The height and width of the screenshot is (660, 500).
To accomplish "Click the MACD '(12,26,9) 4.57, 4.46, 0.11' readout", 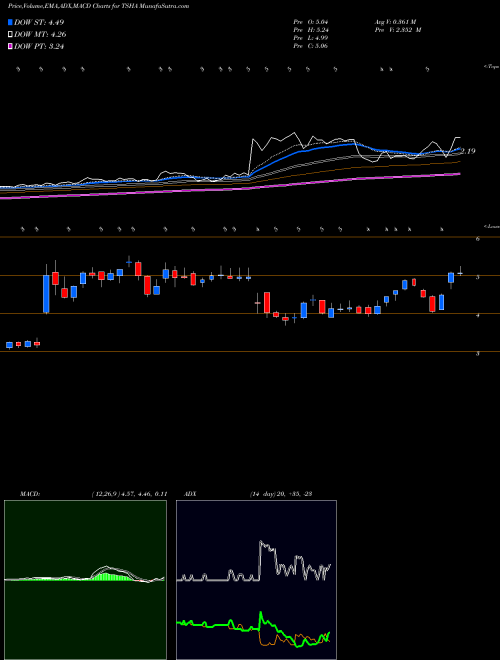I will coord(129,494).
